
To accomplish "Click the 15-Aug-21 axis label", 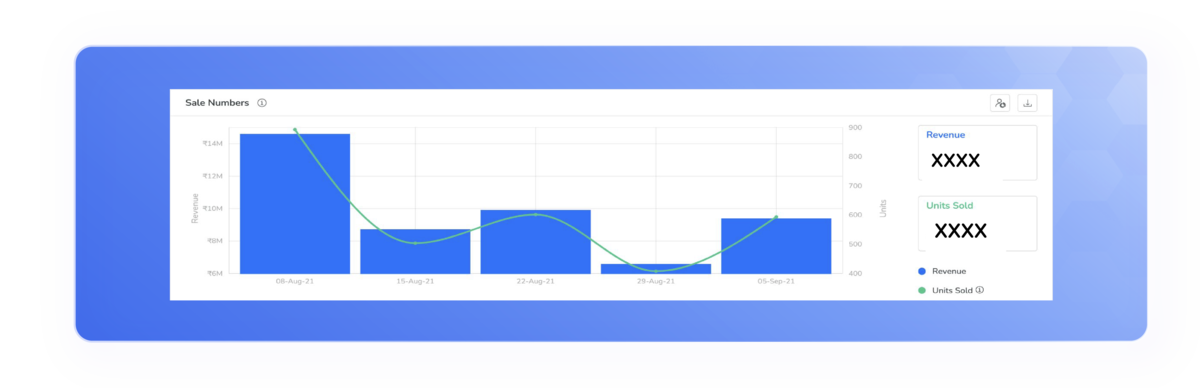I will click(x=415, y=281).
